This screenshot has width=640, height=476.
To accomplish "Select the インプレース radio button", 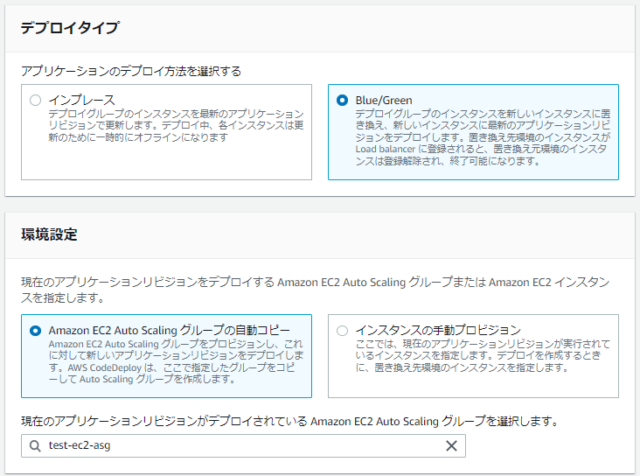I will [36, 100].
